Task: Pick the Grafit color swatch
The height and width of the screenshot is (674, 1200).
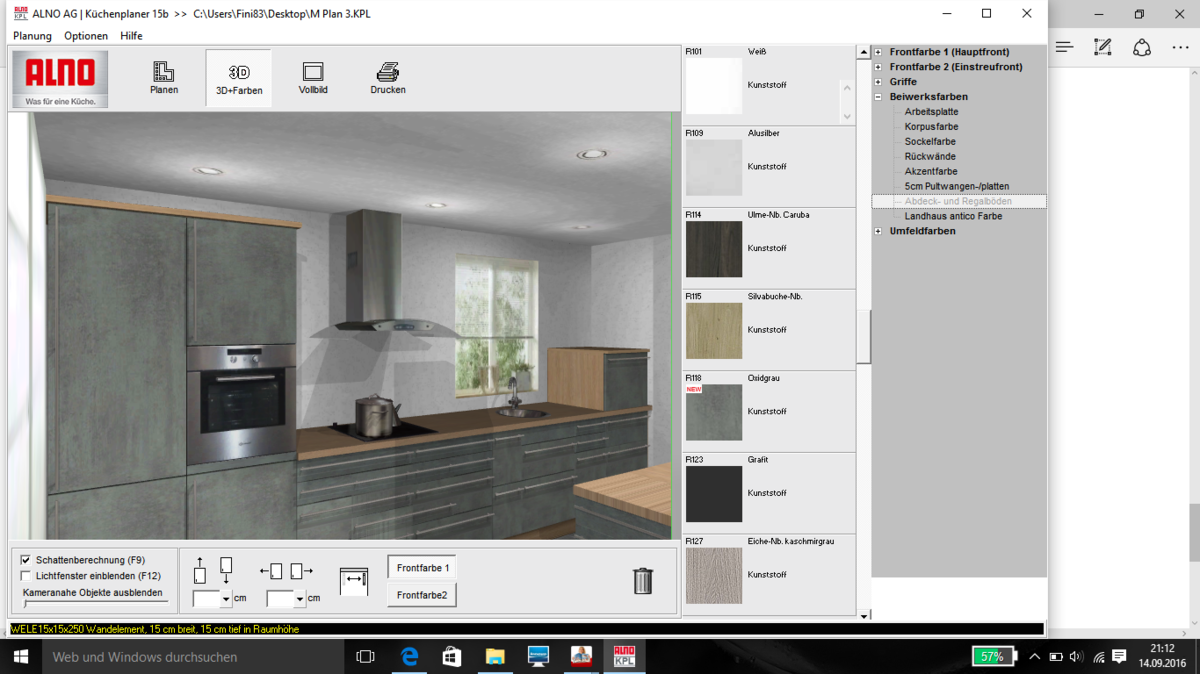Action: 714,494
